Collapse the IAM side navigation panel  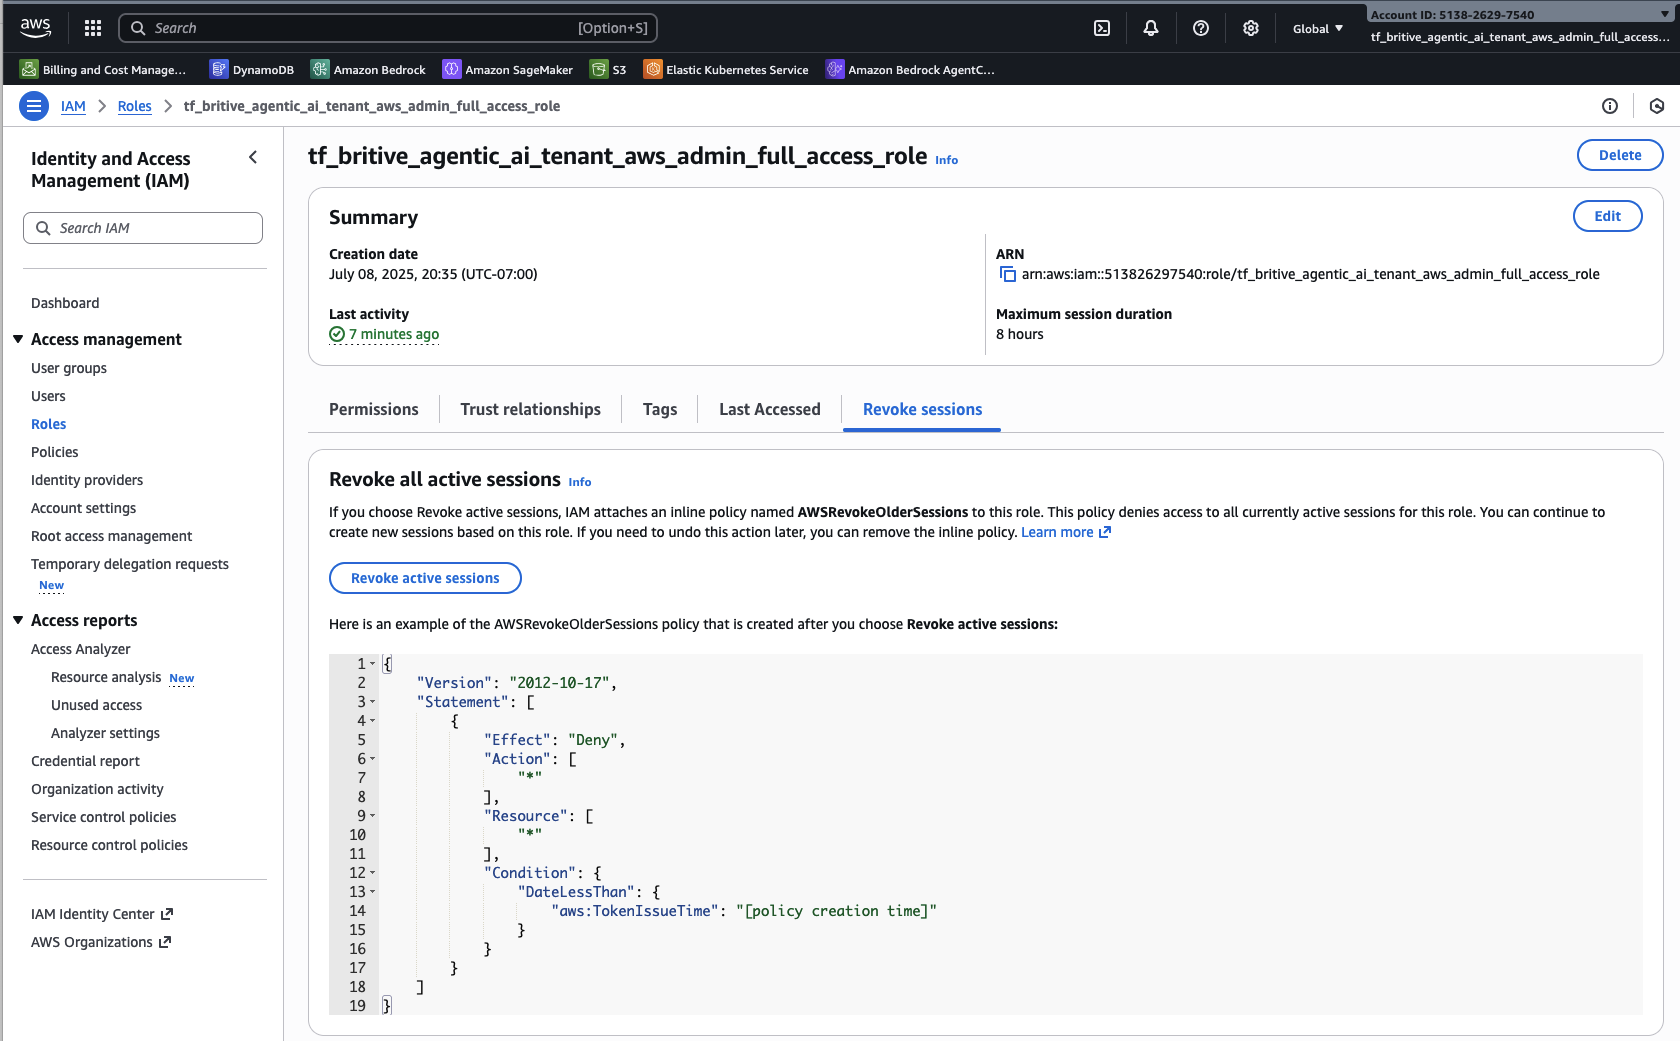point(253,157)
